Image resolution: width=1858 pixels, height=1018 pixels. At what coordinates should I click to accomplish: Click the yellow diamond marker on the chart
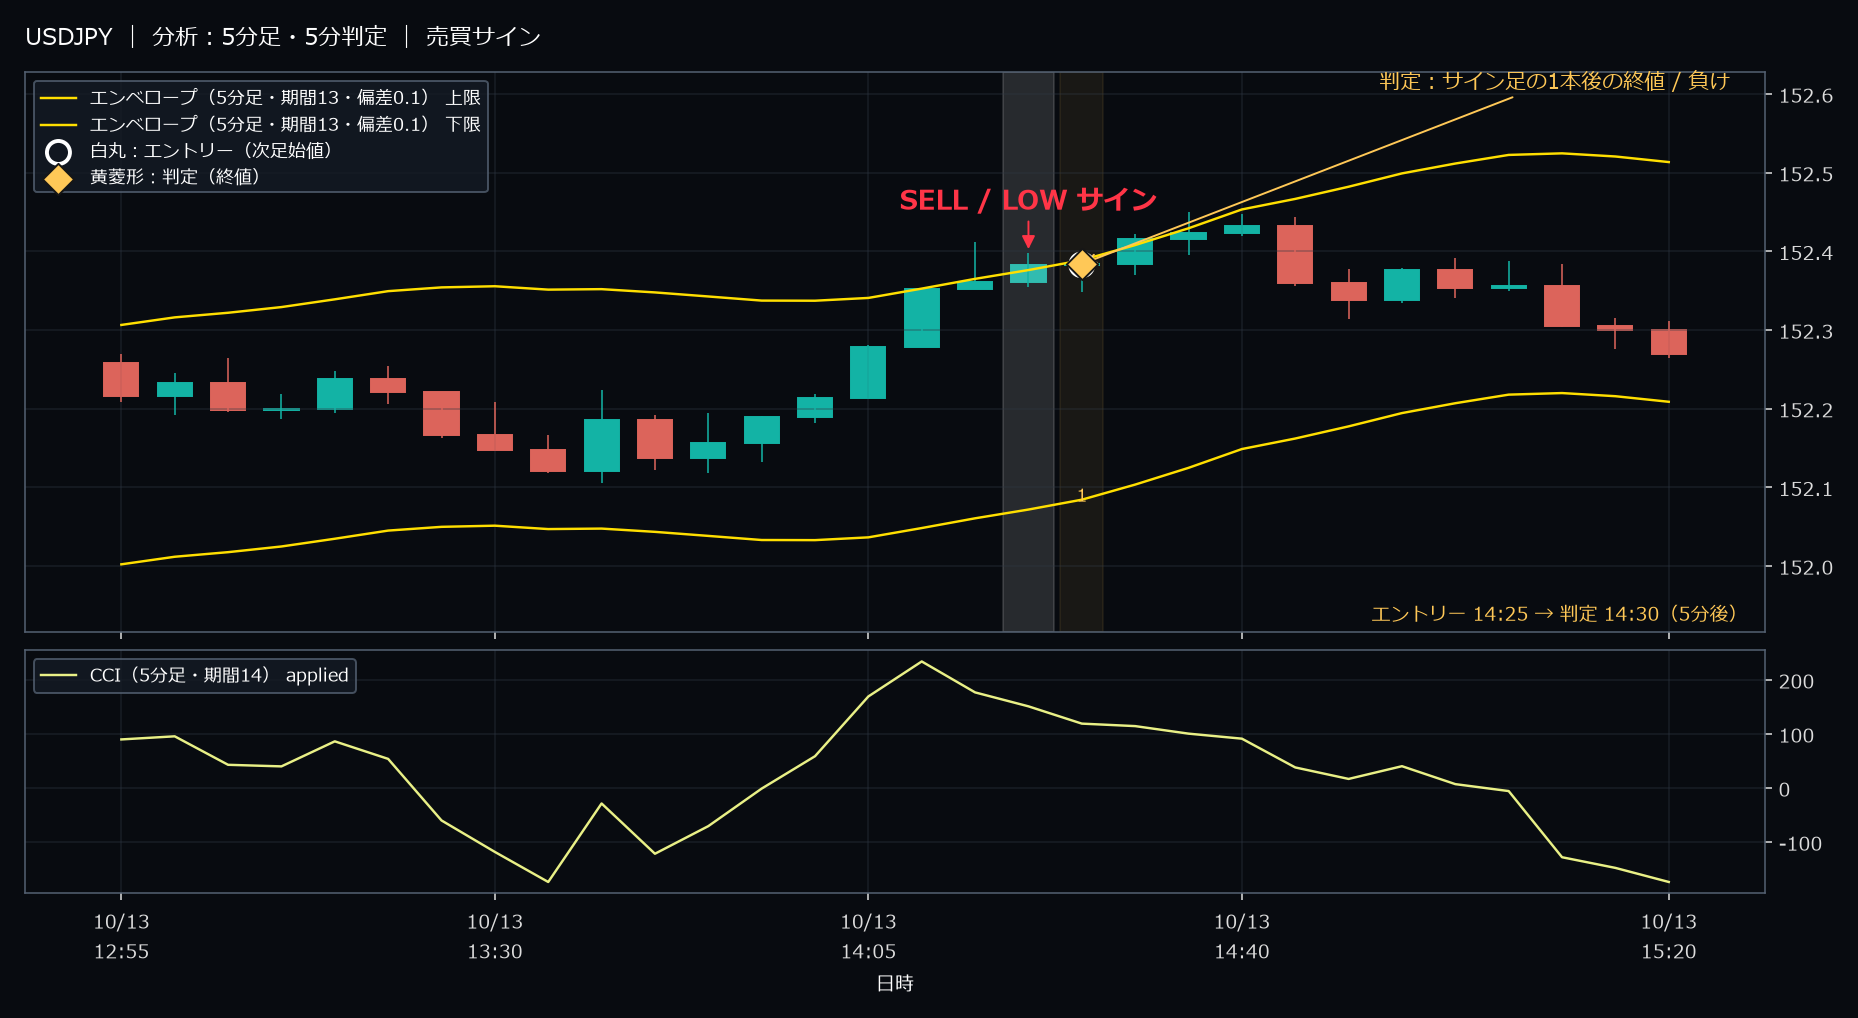coord(1082,264)
